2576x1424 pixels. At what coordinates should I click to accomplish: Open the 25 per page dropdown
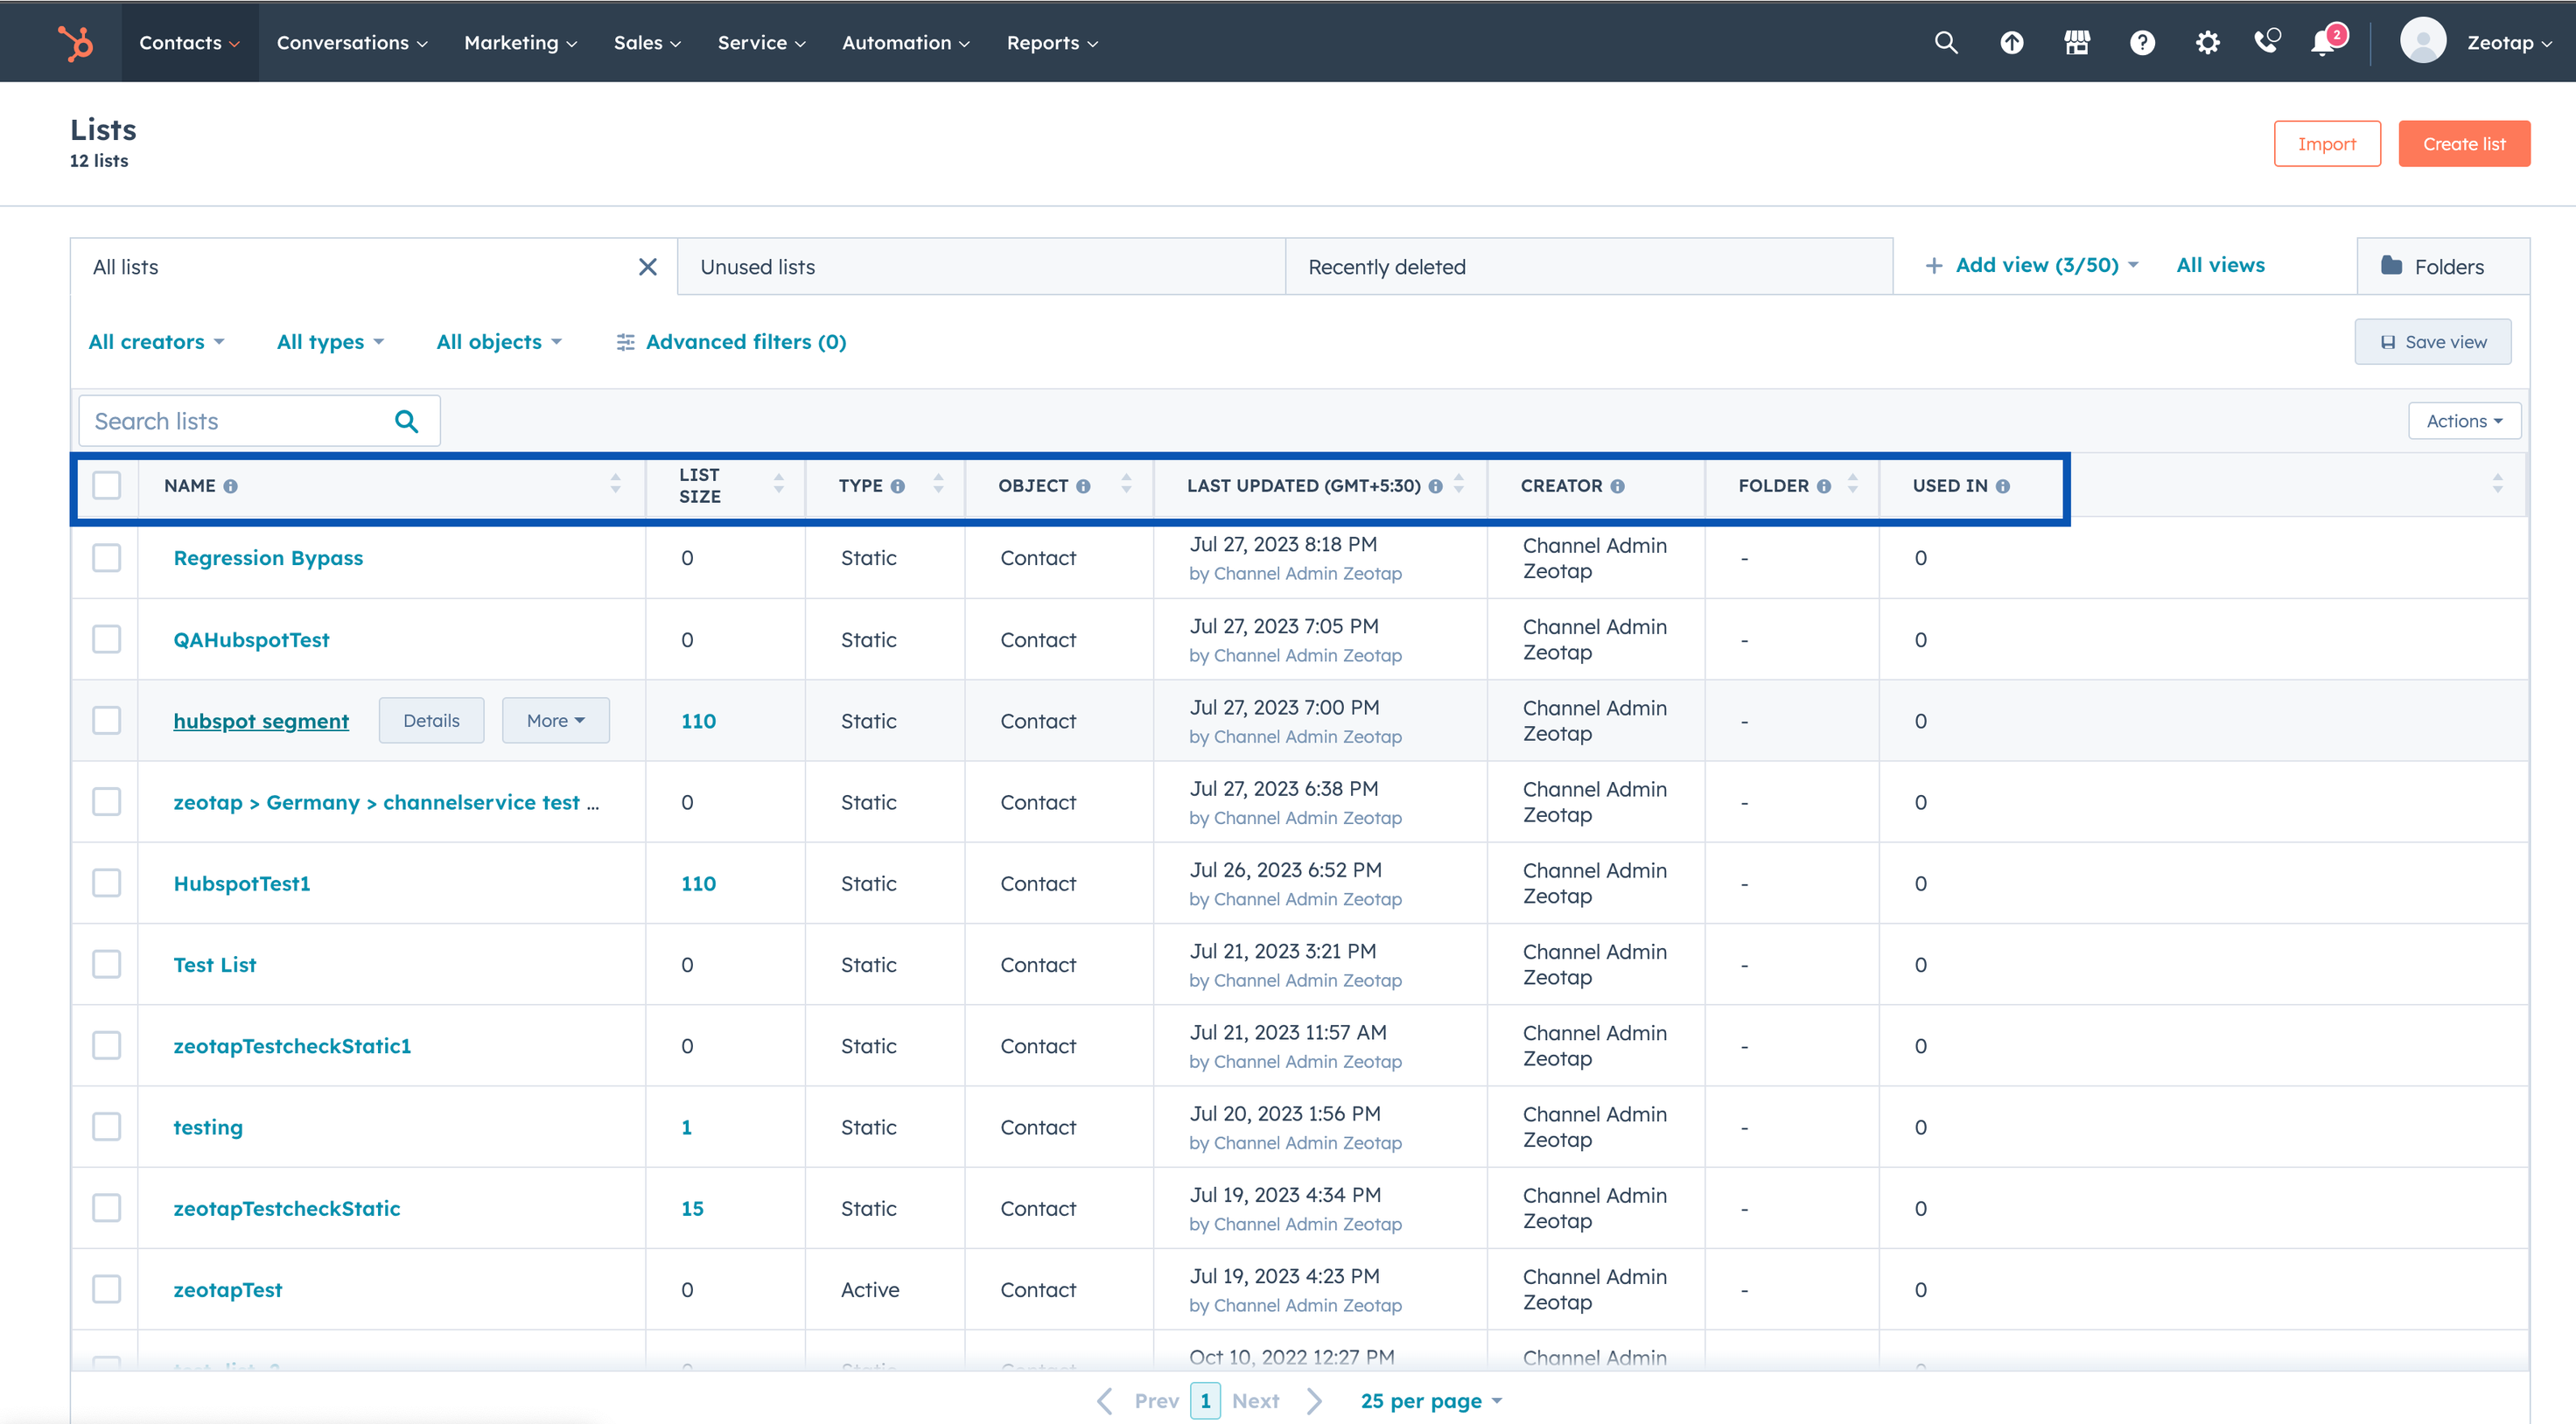point(1430,1400)
